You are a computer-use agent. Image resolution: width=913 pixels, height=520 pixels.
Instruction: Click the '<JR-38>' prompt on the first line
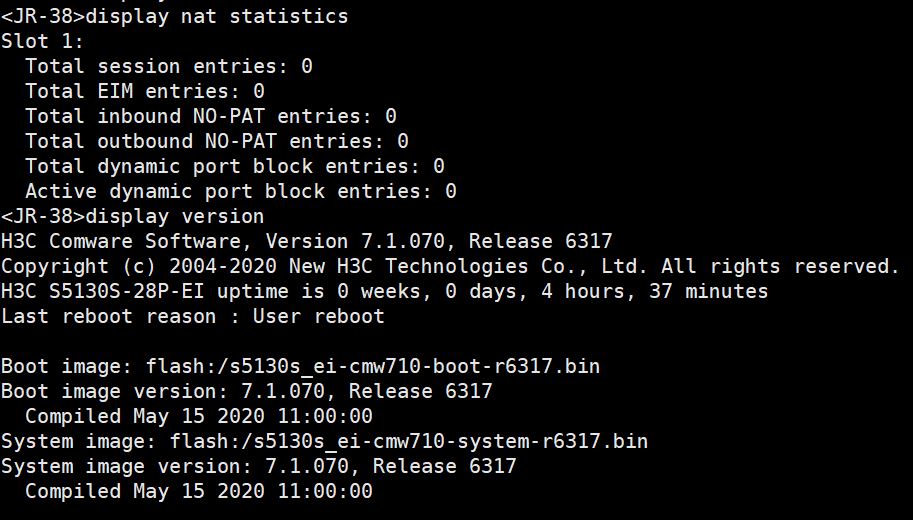pyautogui.click(x=43, y=16)
